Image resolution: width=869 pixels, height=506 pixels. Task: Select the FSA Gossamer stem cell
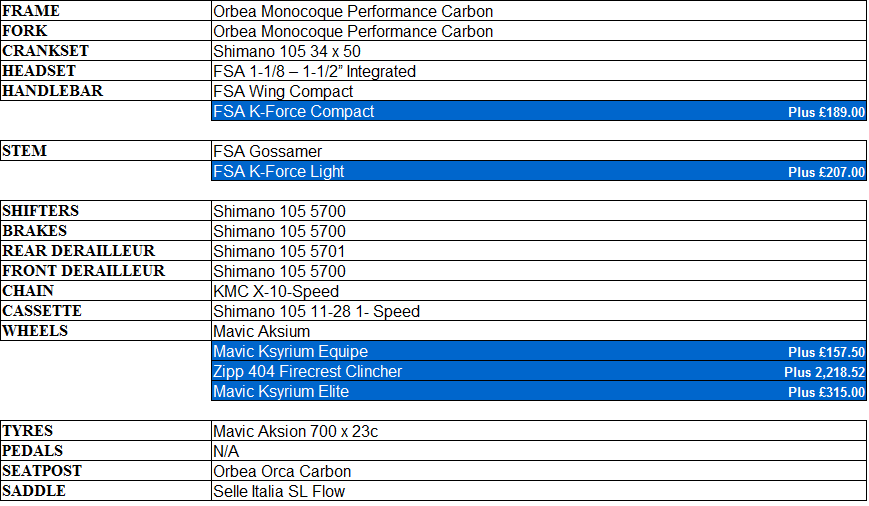tap(268, 152)
